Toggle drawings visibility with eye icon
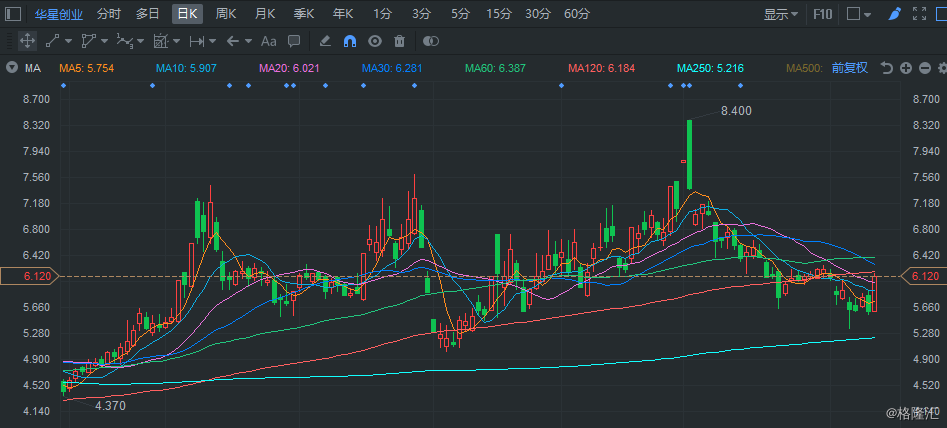The image size is (947, 428). (x=375, y=41)
